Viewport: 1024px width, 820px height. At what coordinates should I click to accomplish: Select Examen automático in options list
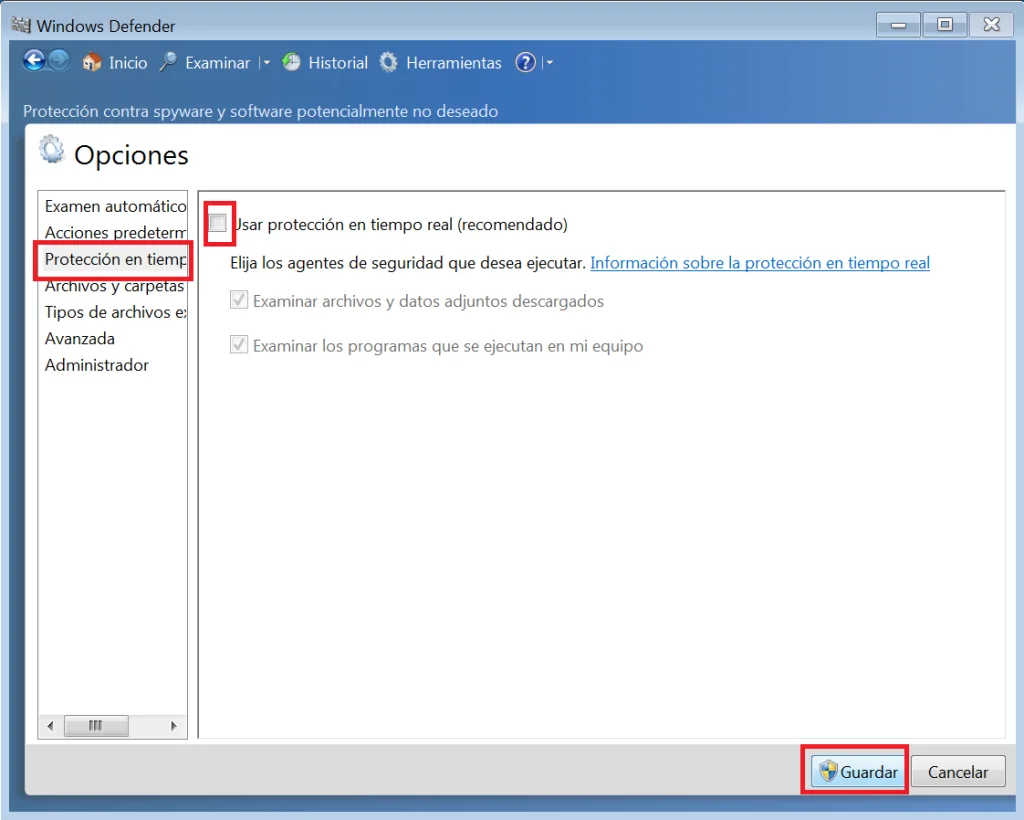(x=115, y=206)
